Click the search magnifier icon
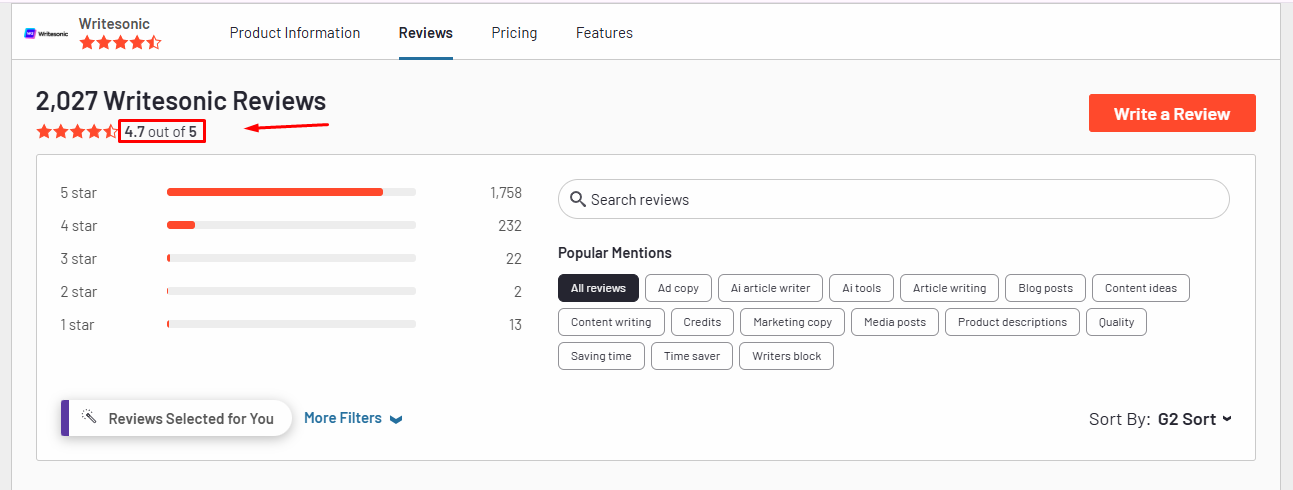This screenshot has height=490, width=1293. [x=577, y=199]
